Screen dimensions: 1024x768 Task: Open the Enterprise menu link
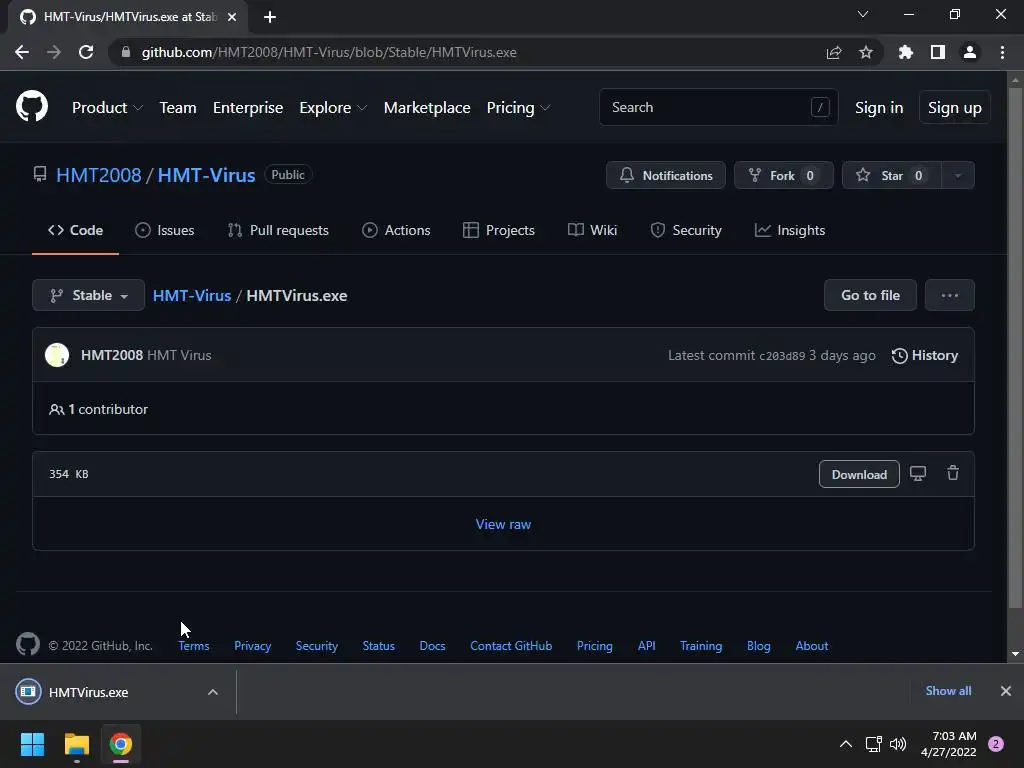pyautogui.click(x=248, y=108)
